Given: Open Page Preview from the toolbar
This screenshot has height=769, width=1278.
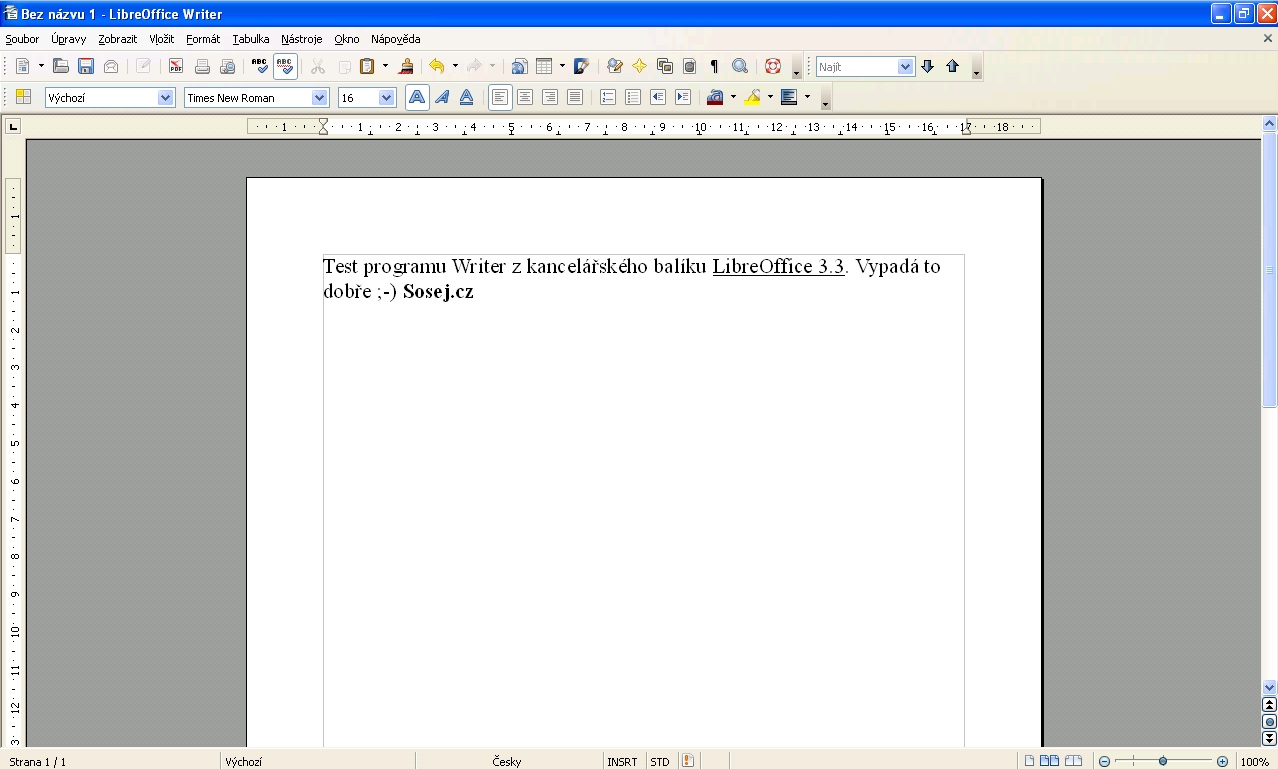Looking at the screenshot, I should click(x=227, y=67).
